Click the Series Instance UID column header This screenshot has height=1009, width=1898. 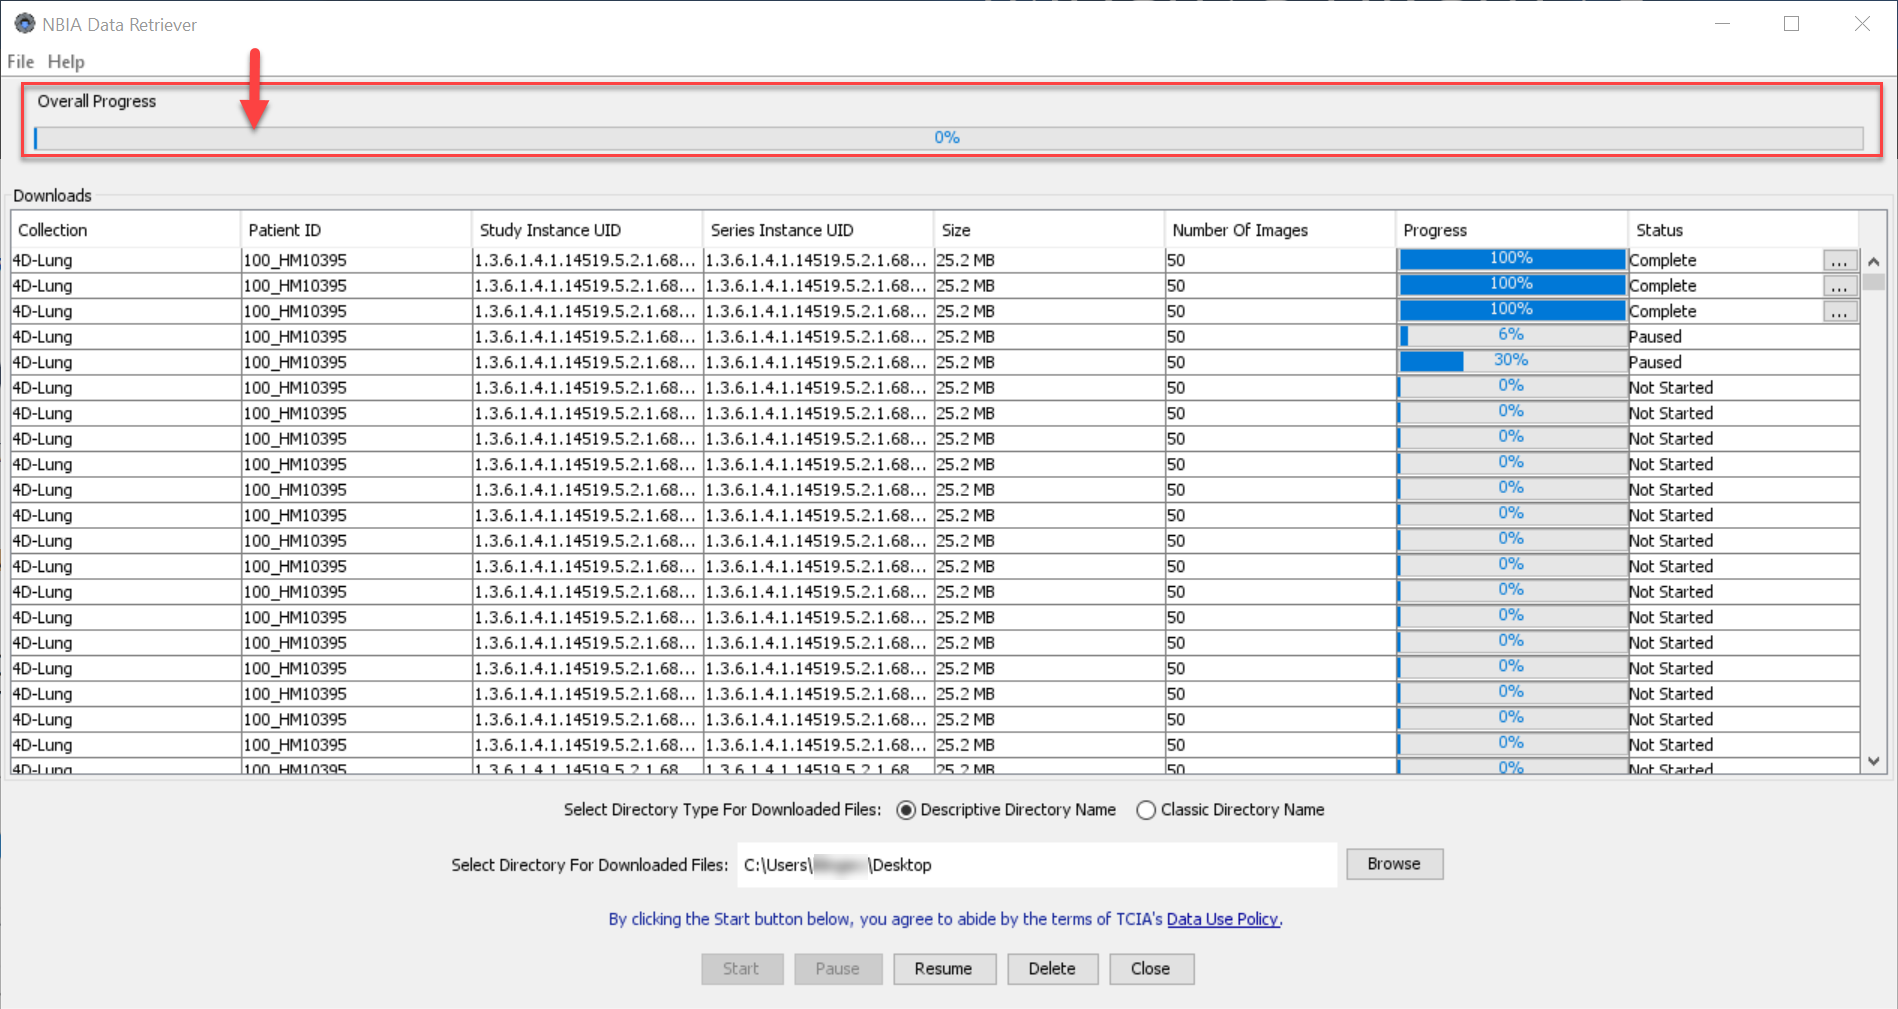point(818,230)
